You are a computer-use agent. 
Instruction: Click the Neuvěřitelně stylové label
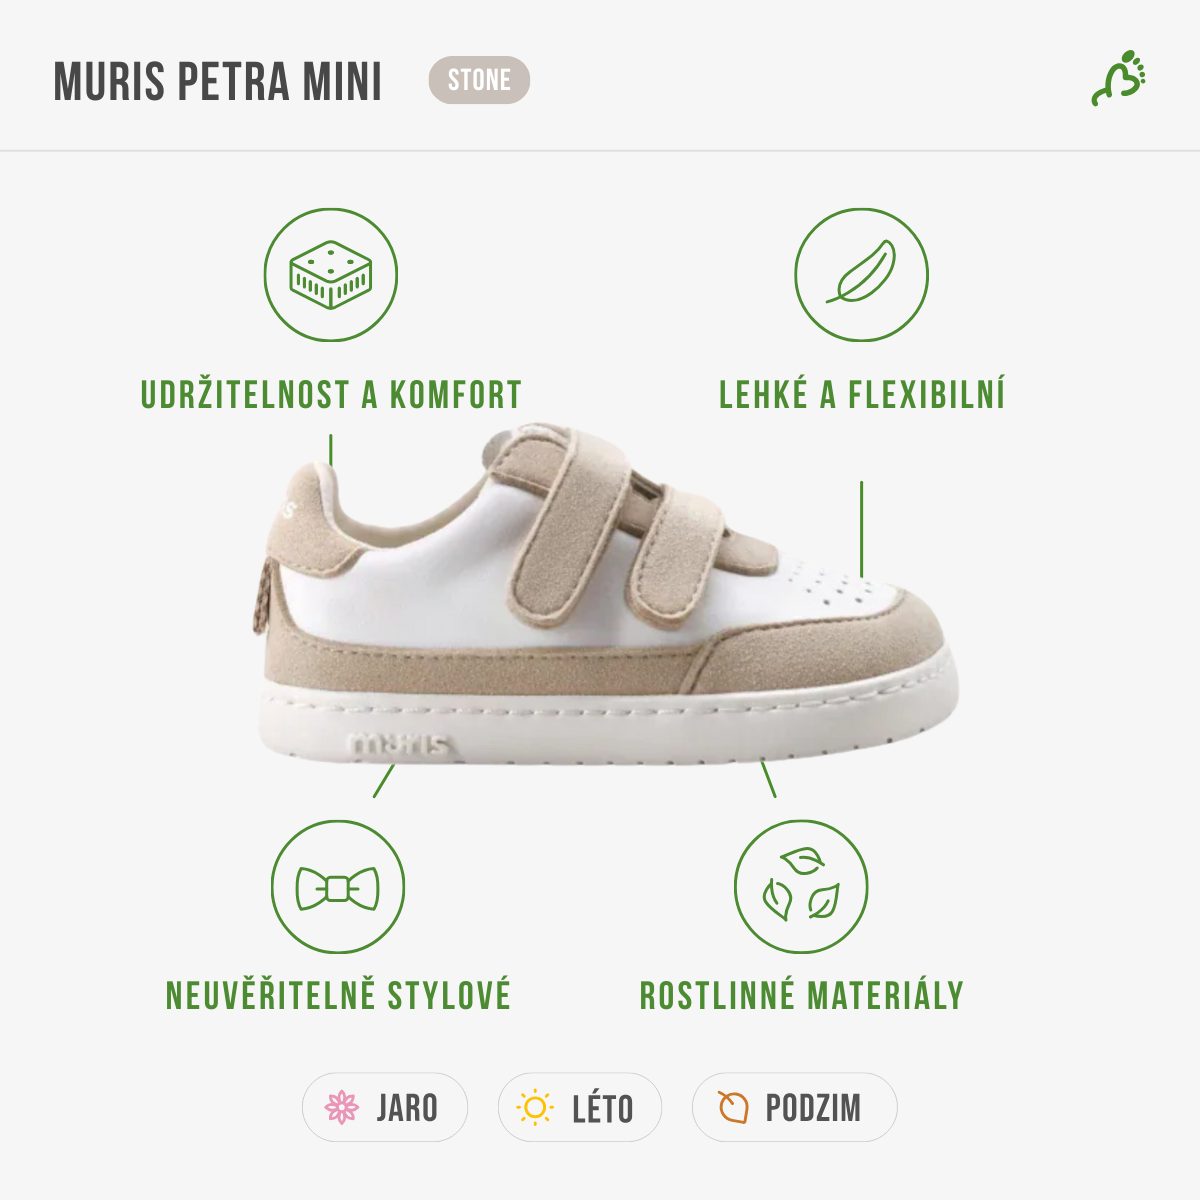click(x=338, y=996)
